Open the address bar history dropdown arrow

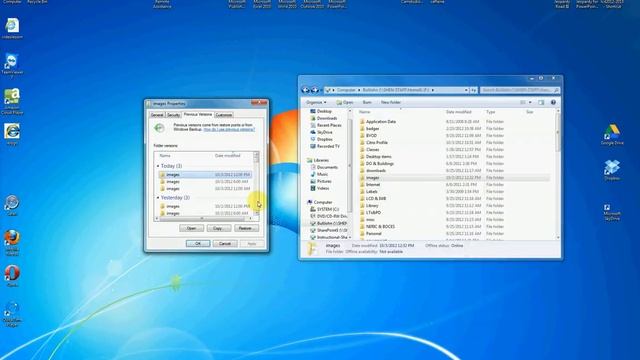point(466,90)
